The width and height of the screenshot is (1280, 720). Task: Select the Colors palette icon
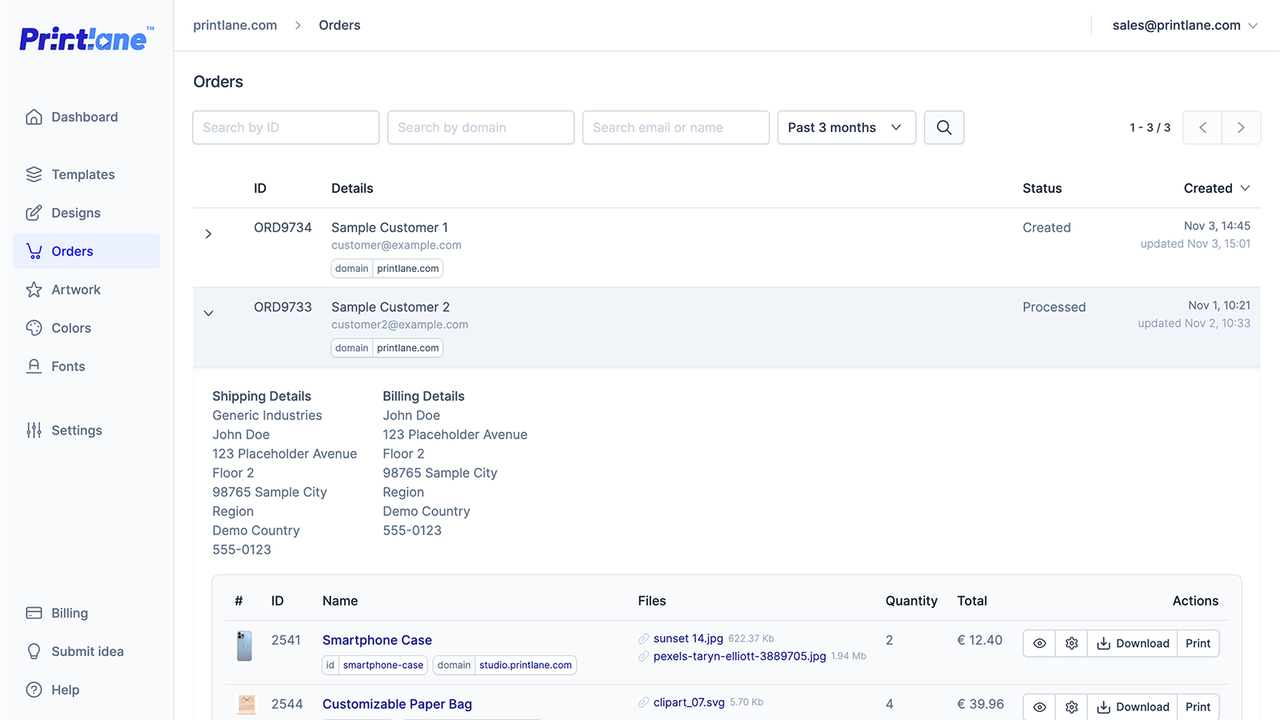click(32, 327)
